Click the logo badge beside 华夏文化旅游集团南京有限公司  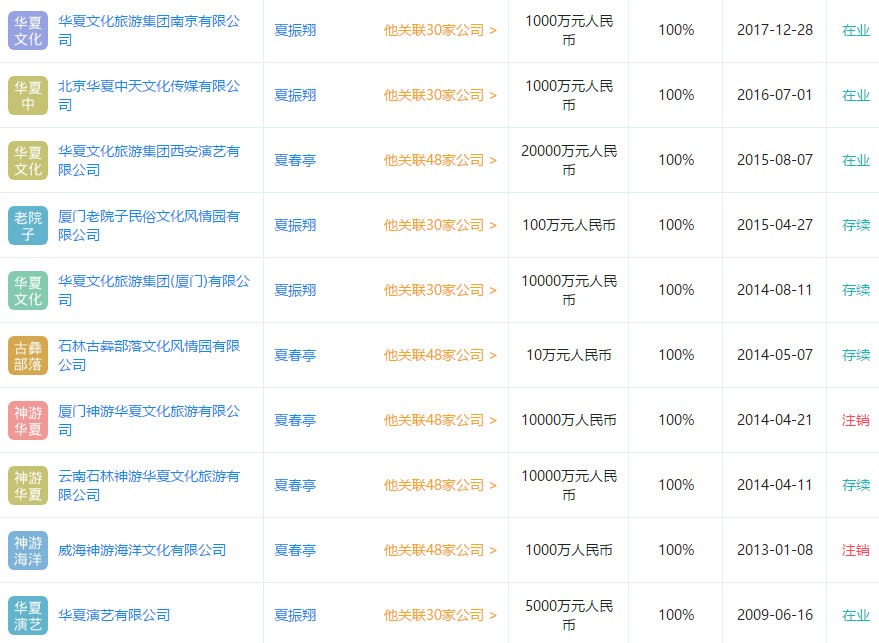28,30
